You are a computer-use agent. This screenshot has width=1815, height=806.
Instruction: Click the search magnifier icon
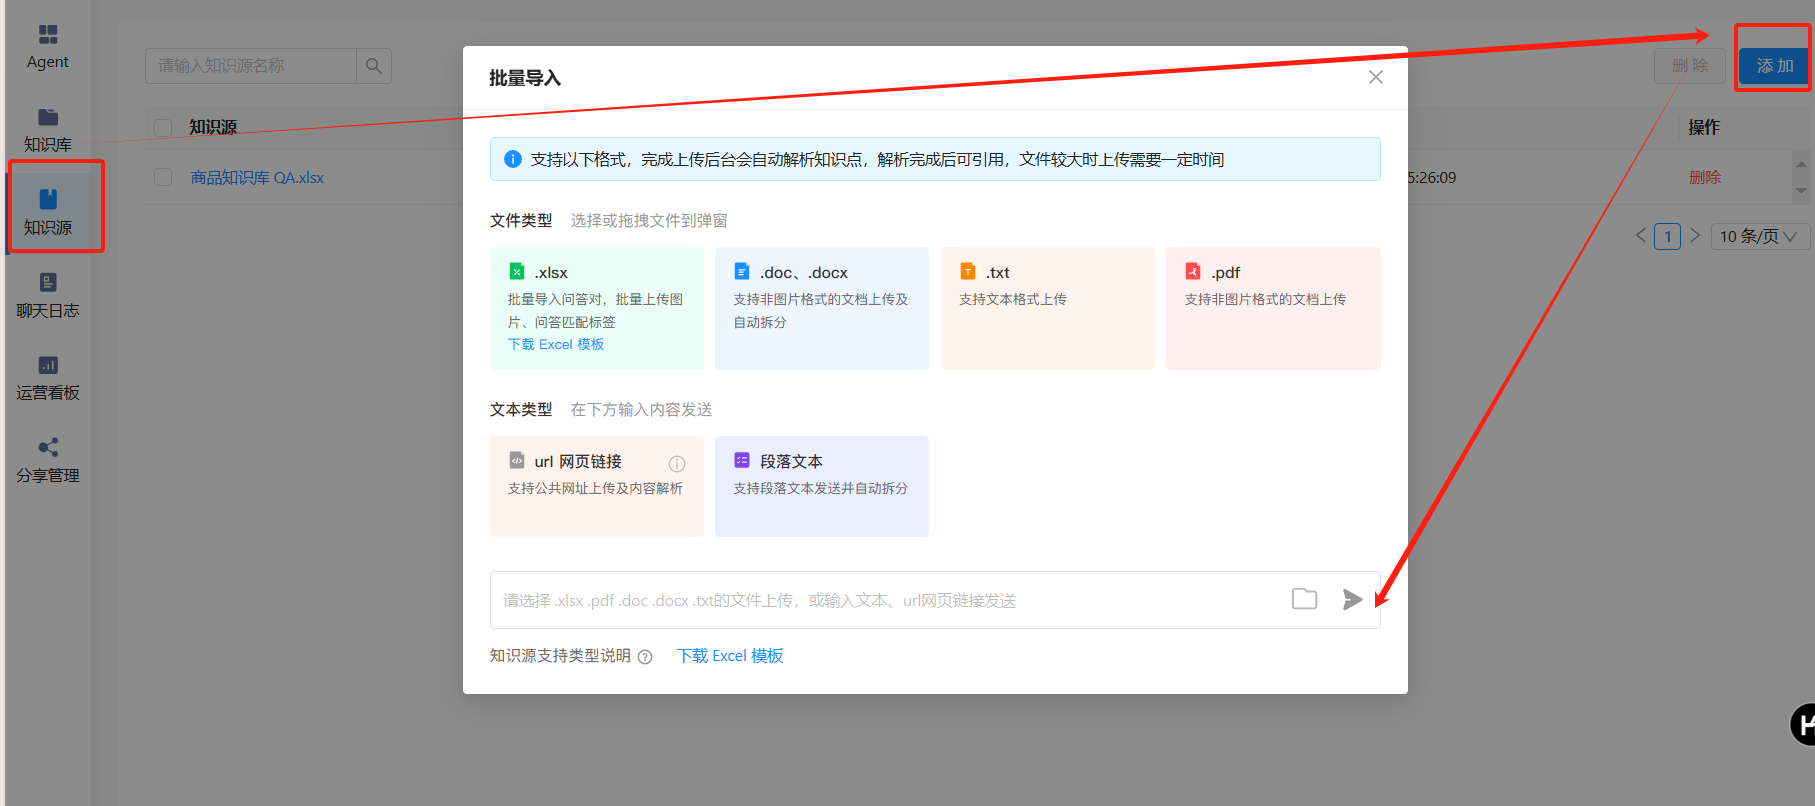(x=374, y=66)
